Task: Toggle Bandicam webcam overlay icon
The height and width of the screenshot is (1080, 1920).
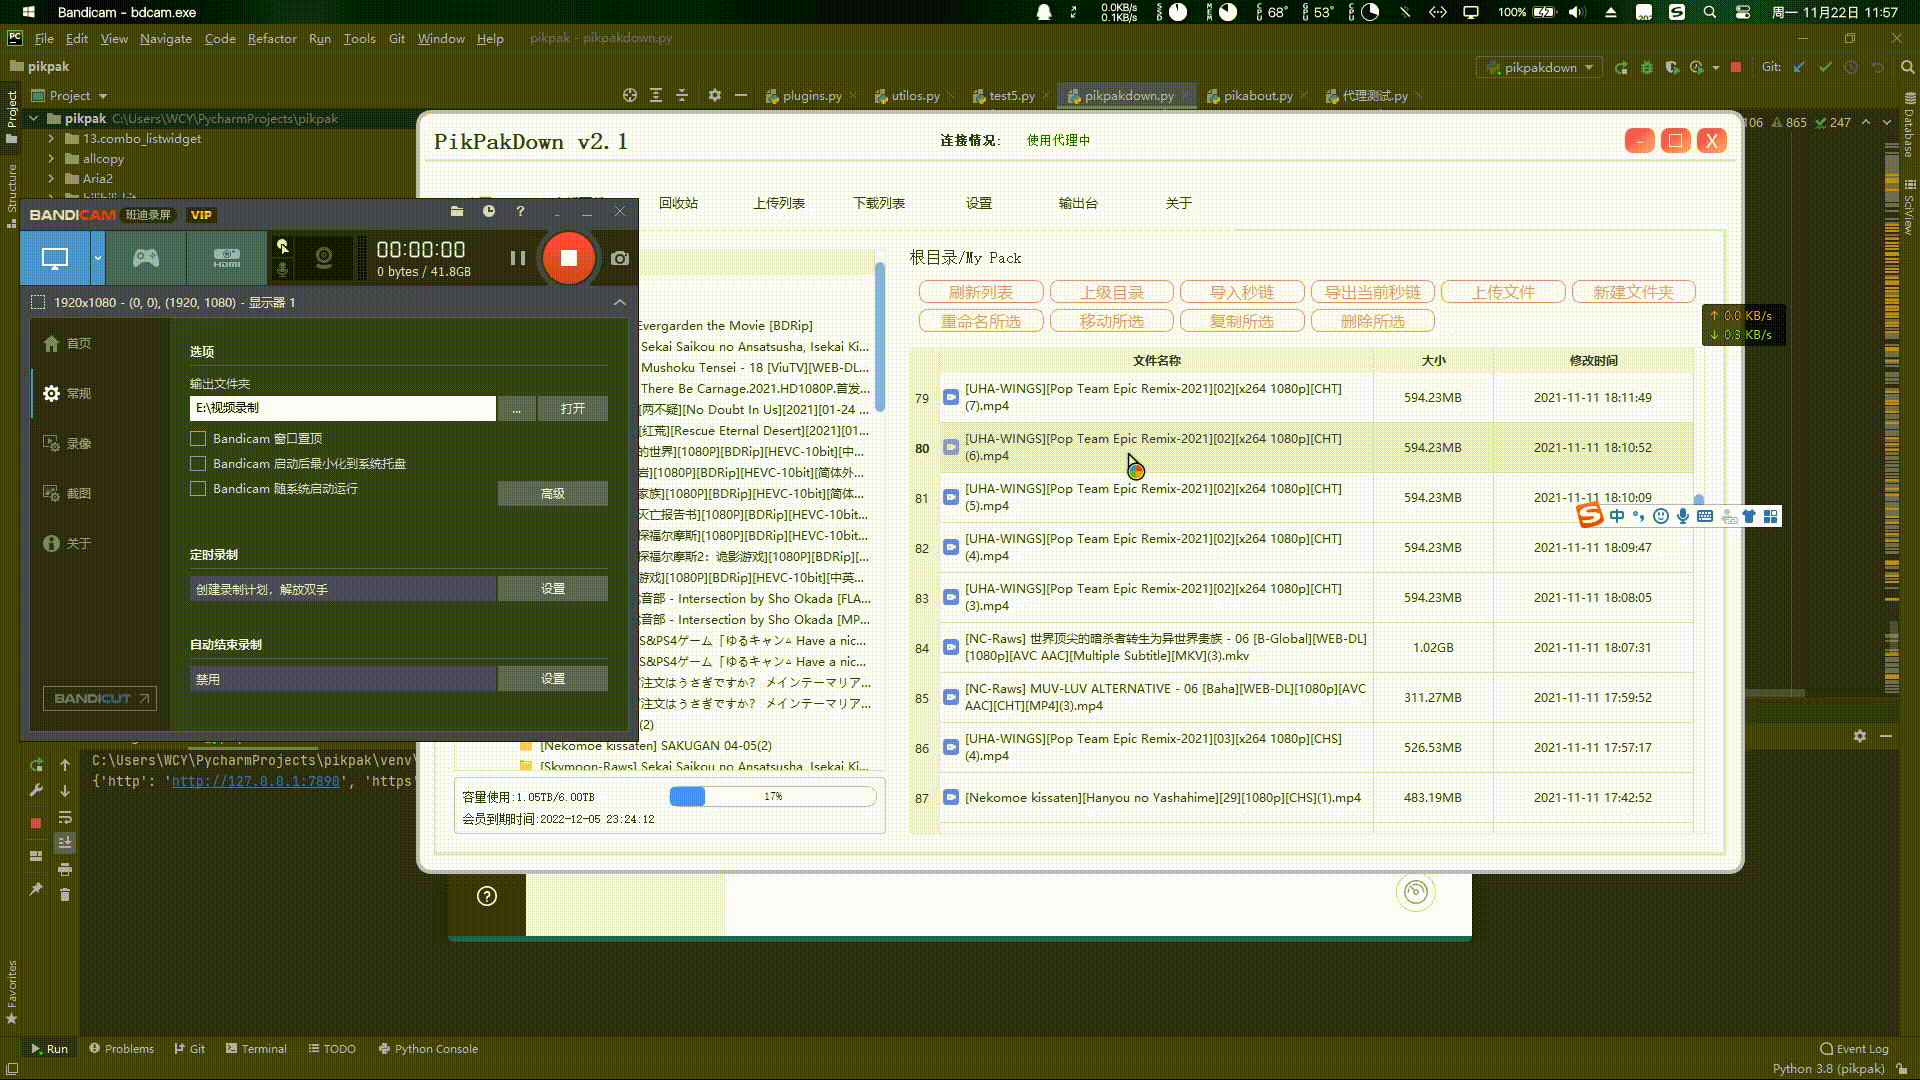Action: click(x=324, y=259)
